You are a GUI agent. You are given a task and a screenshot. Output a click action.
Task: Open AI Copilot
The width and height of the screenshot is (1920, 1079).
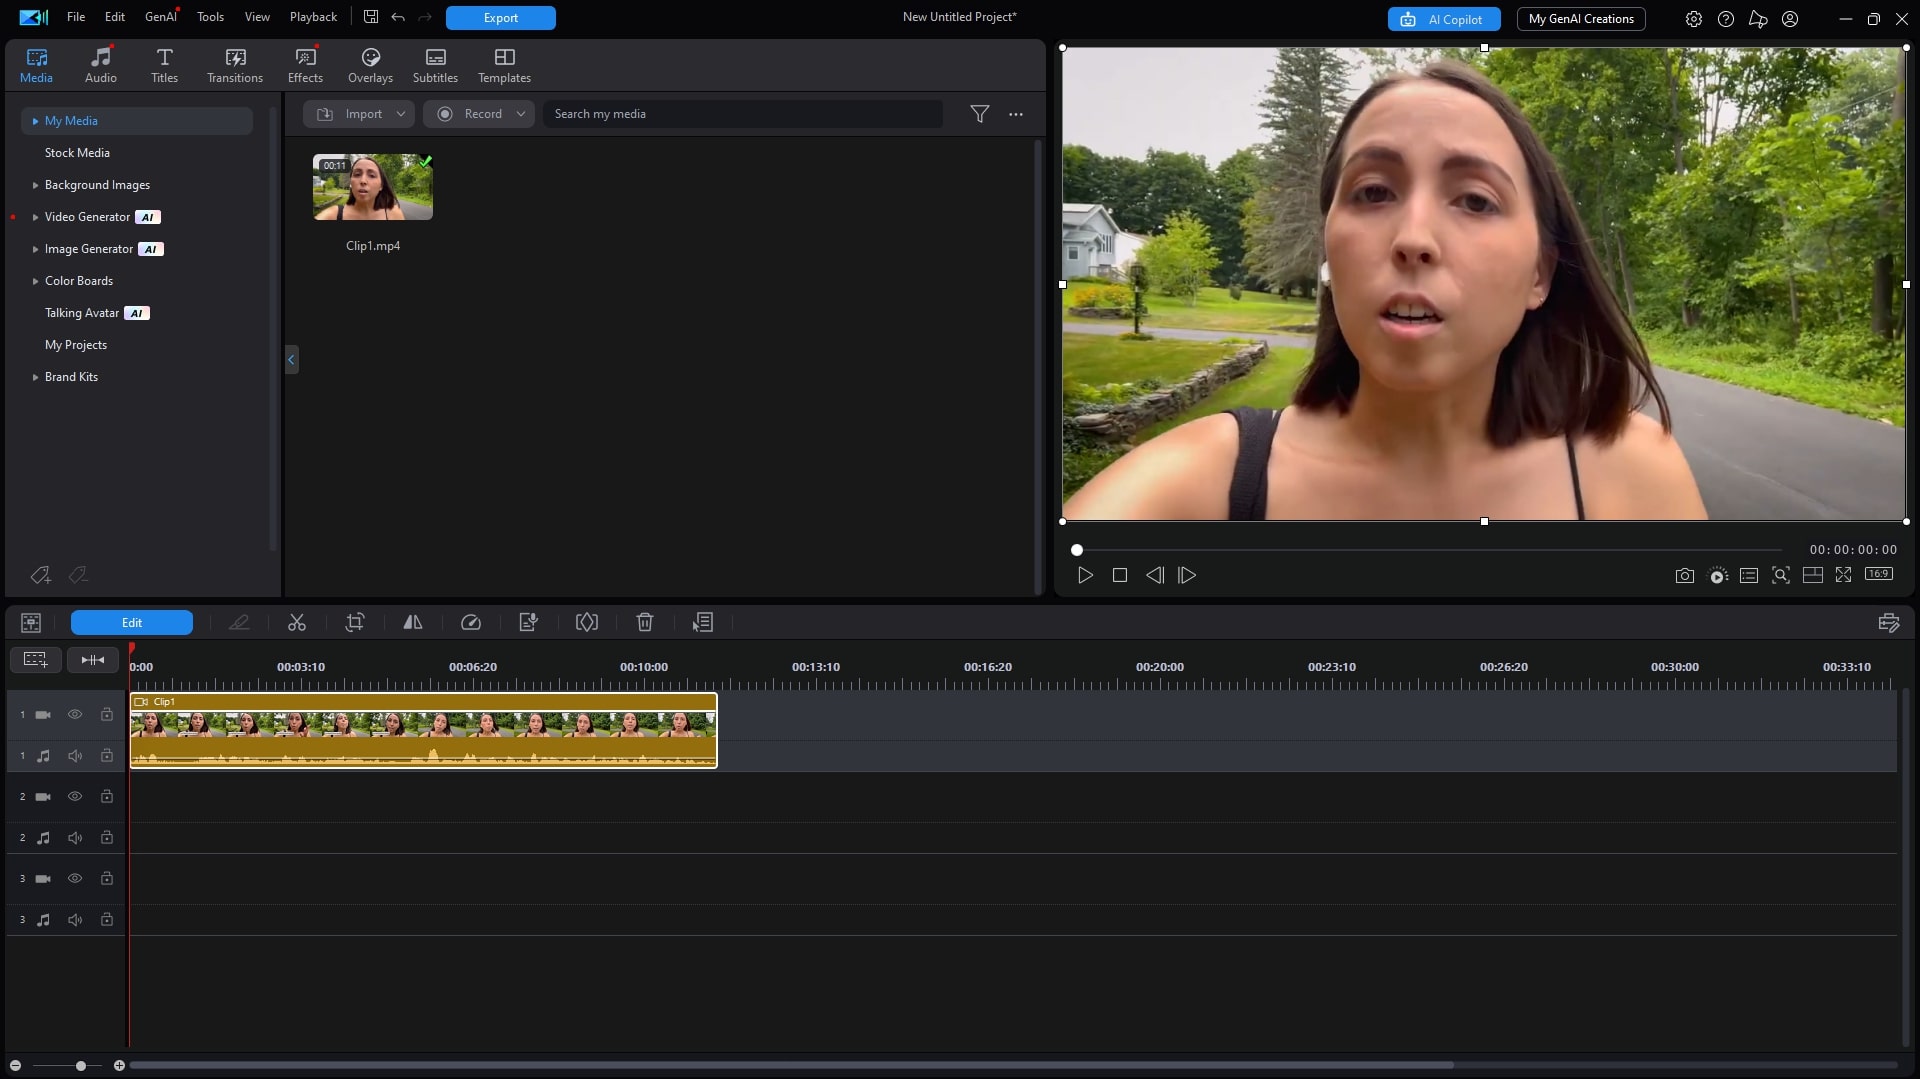pyautogui.click(x=1443, y=18)
